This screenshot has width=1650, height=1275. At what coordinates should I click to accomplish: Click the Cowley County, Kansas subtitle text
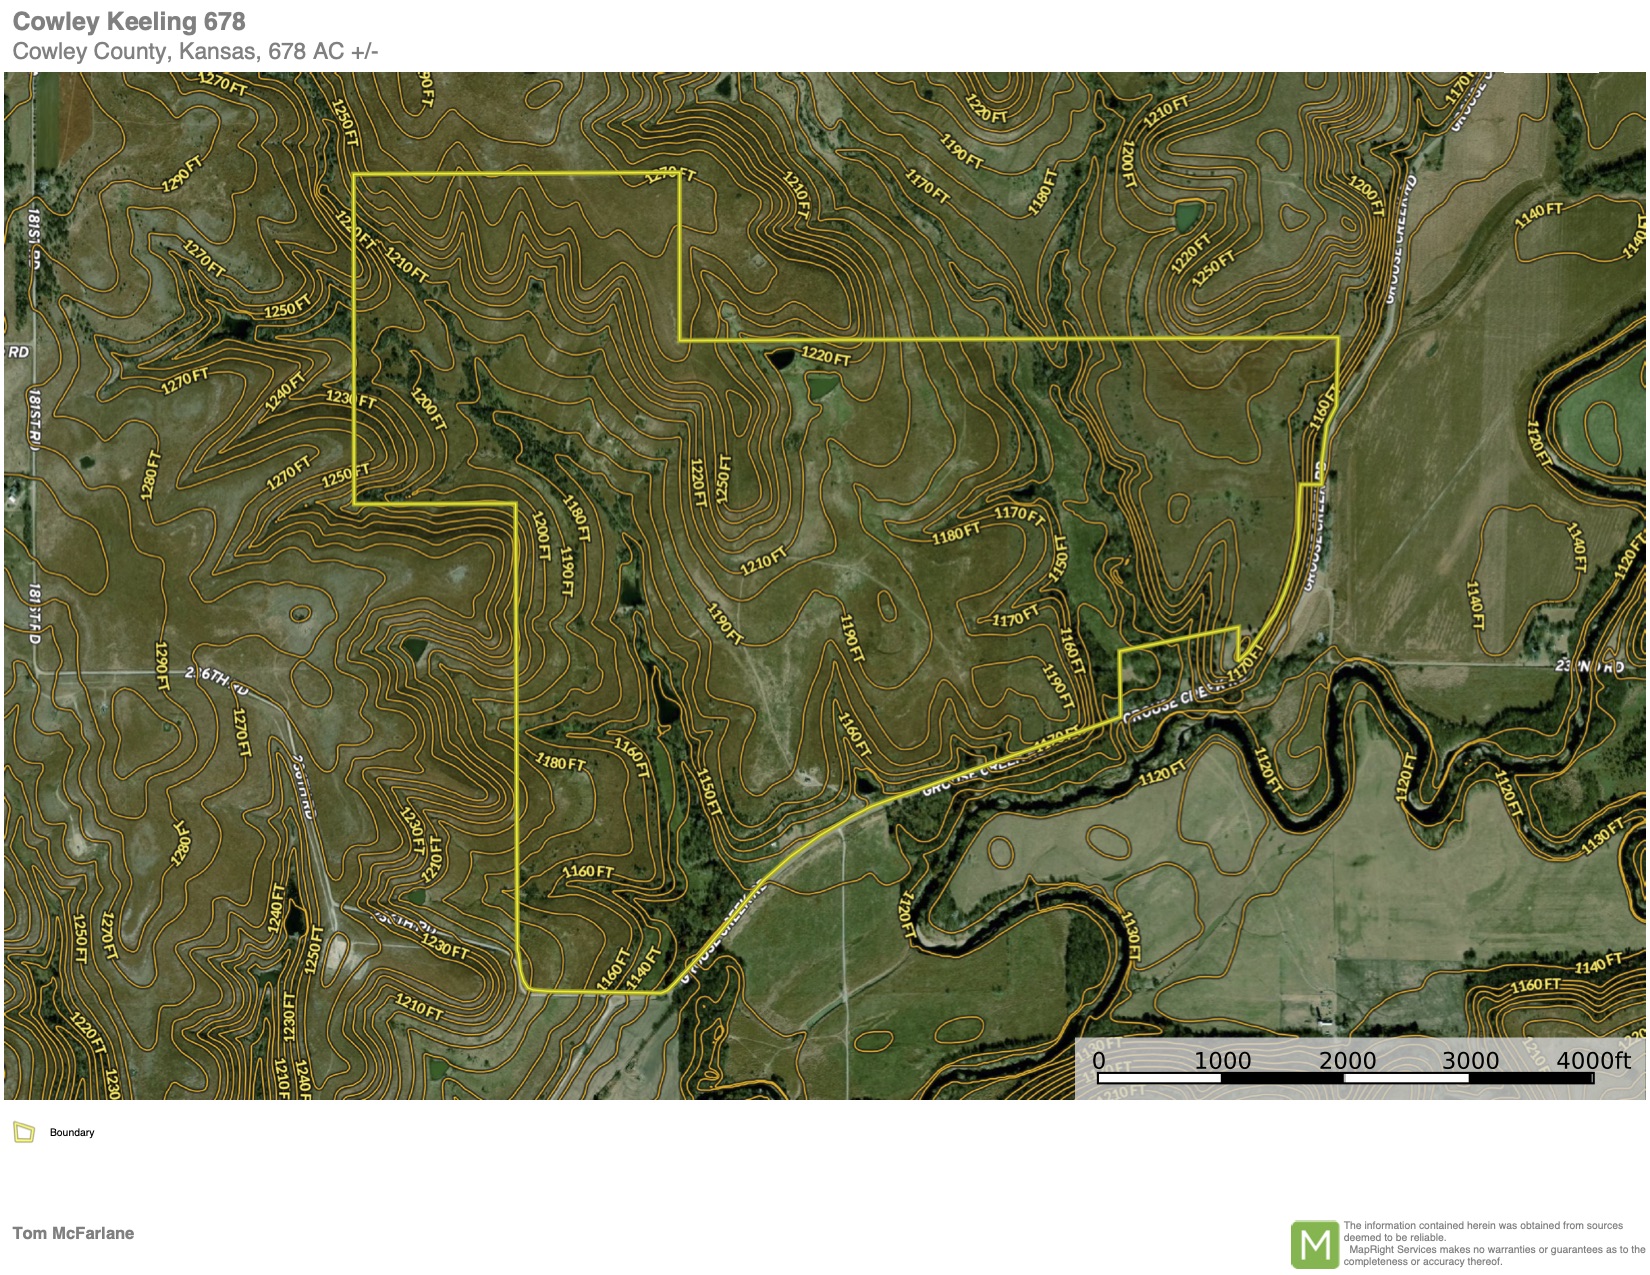(x=195, y=52)
